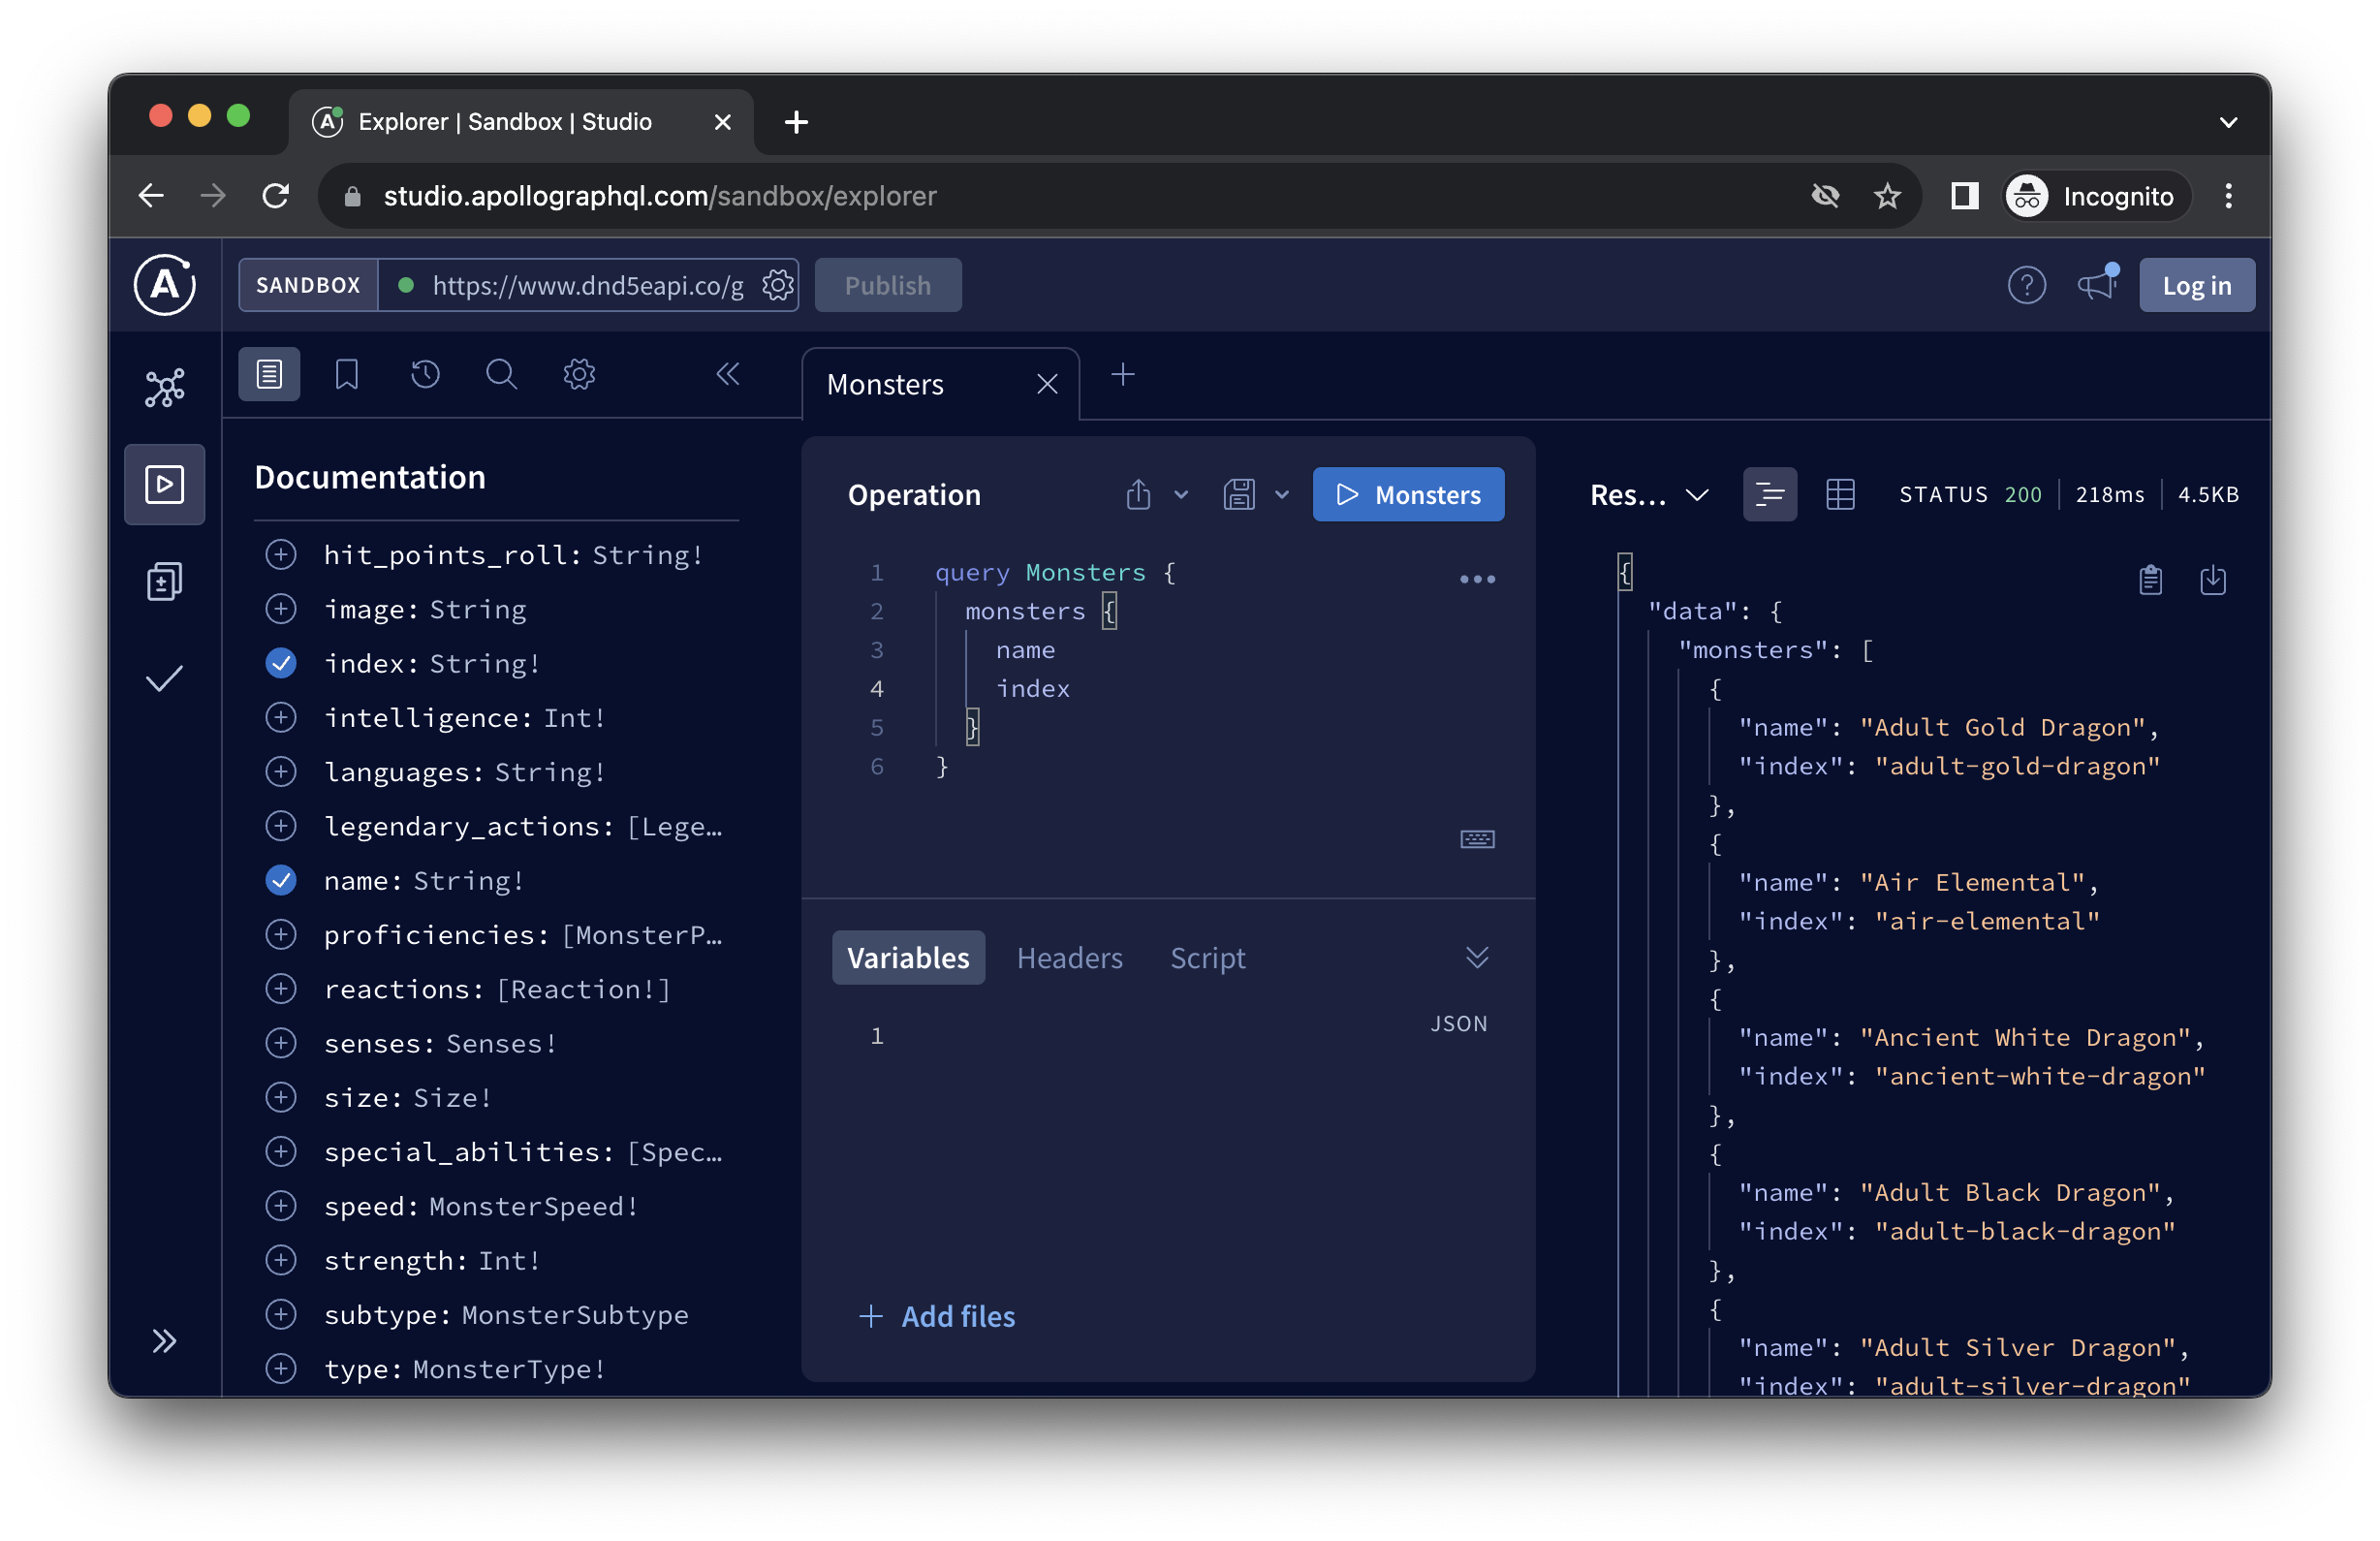Click the share operation icon
This screenshot has width=2380, height=1541.
(x=1138, y=495)
